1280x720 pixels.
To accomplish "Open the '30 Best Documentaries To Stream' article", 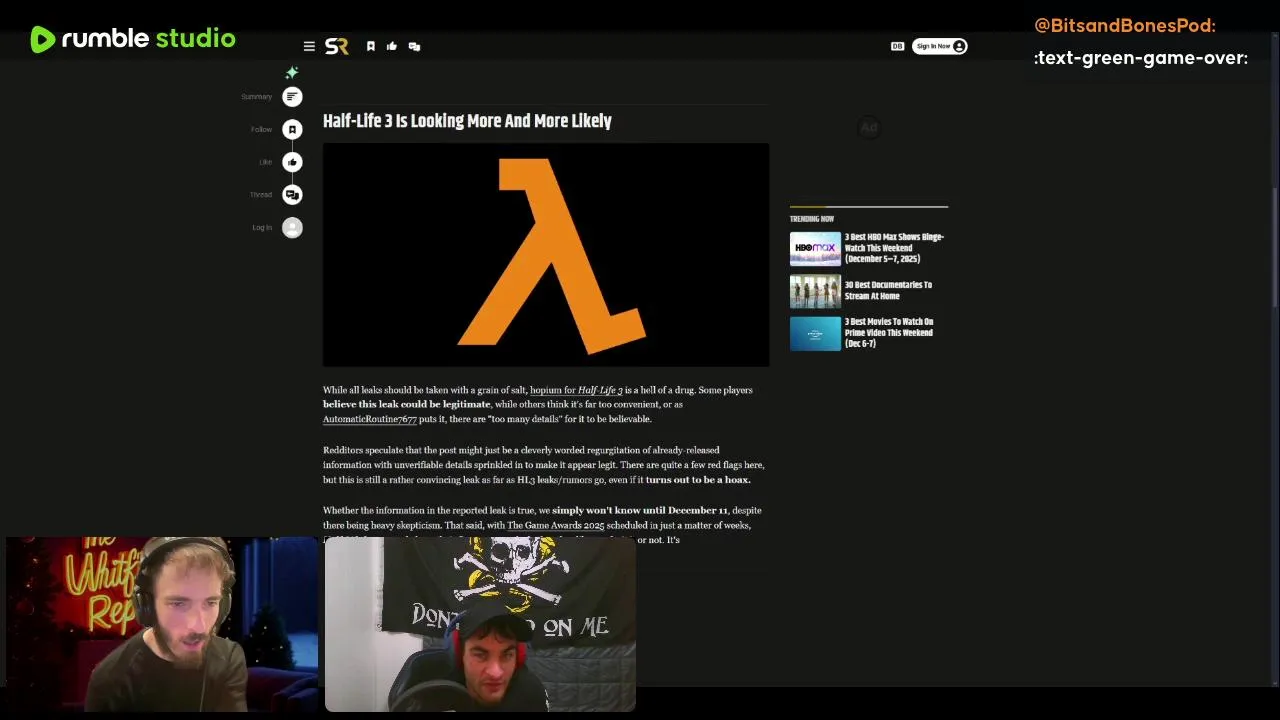I will click(x=888, y=290).
